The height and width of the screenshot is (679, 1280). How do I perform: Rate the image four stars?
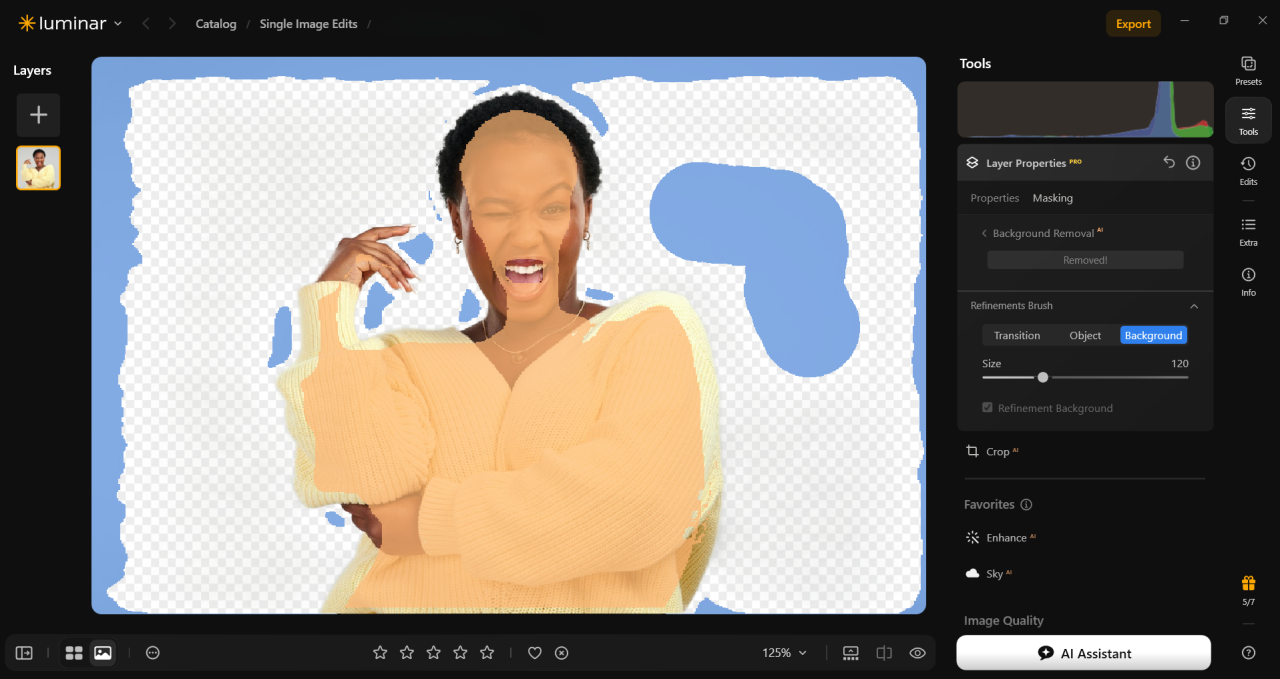(x=460, y=653)
